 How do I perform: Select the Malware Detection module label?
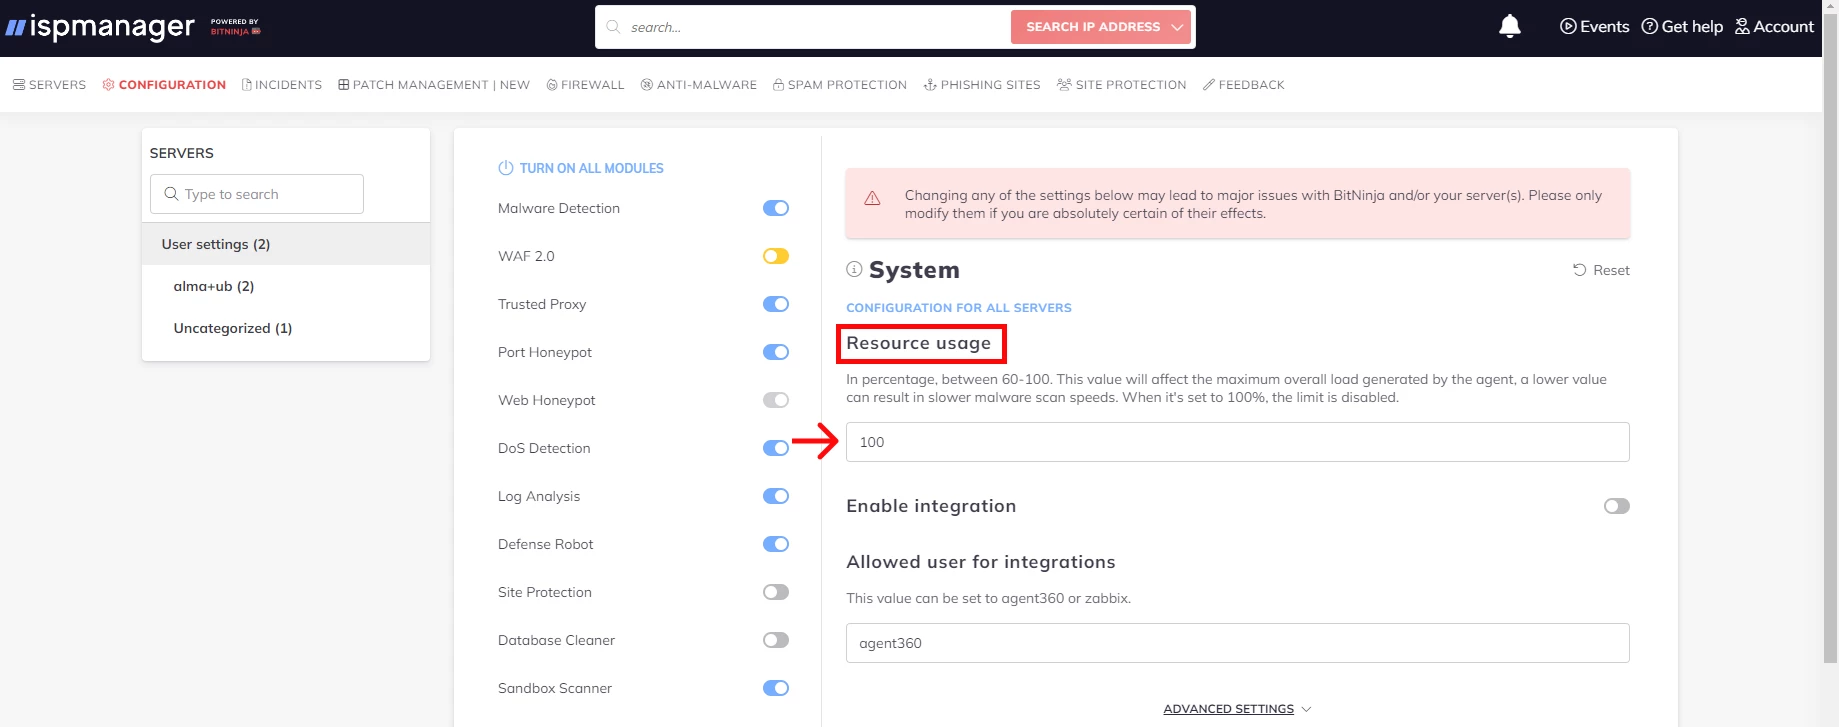point(559,208)
